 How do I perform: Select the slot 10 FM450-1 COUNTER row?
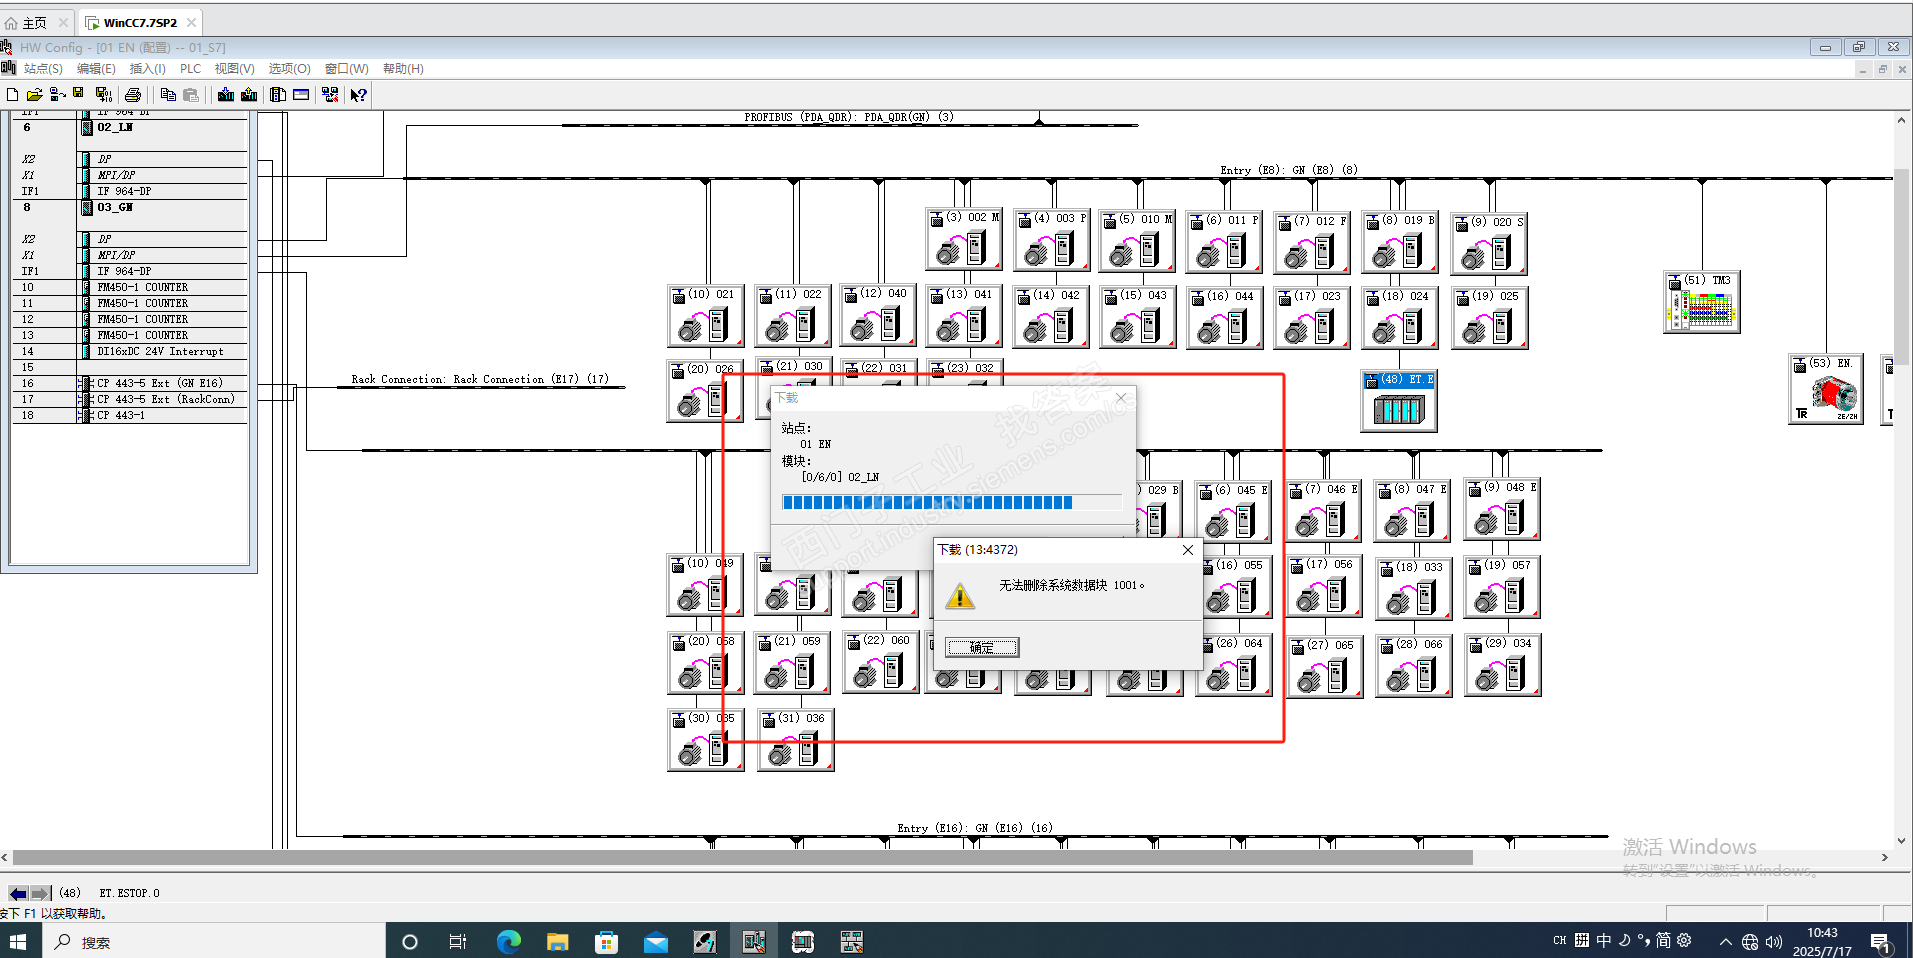pos(129,288)
